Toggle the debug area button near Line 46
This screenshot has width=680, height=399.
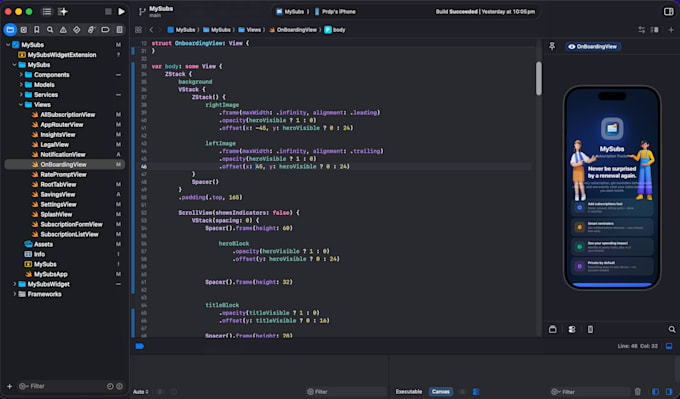[x=669, y=346]
